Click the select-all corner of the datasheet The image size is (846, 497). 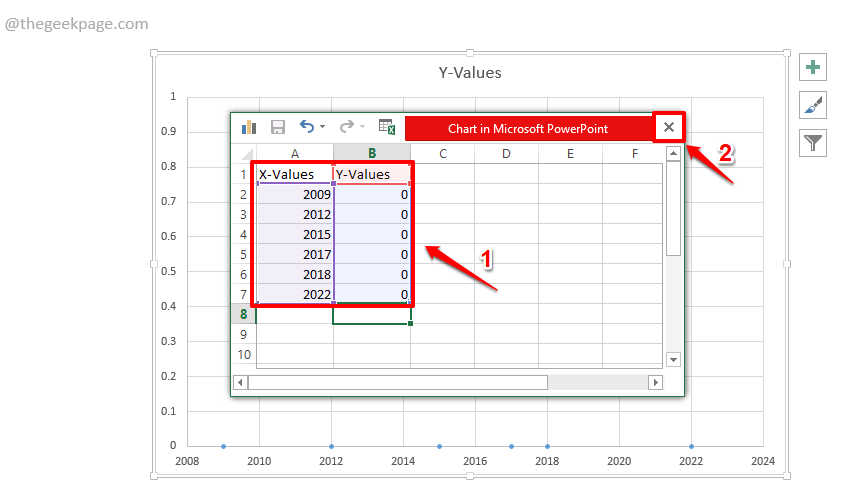tap(244, 153)
